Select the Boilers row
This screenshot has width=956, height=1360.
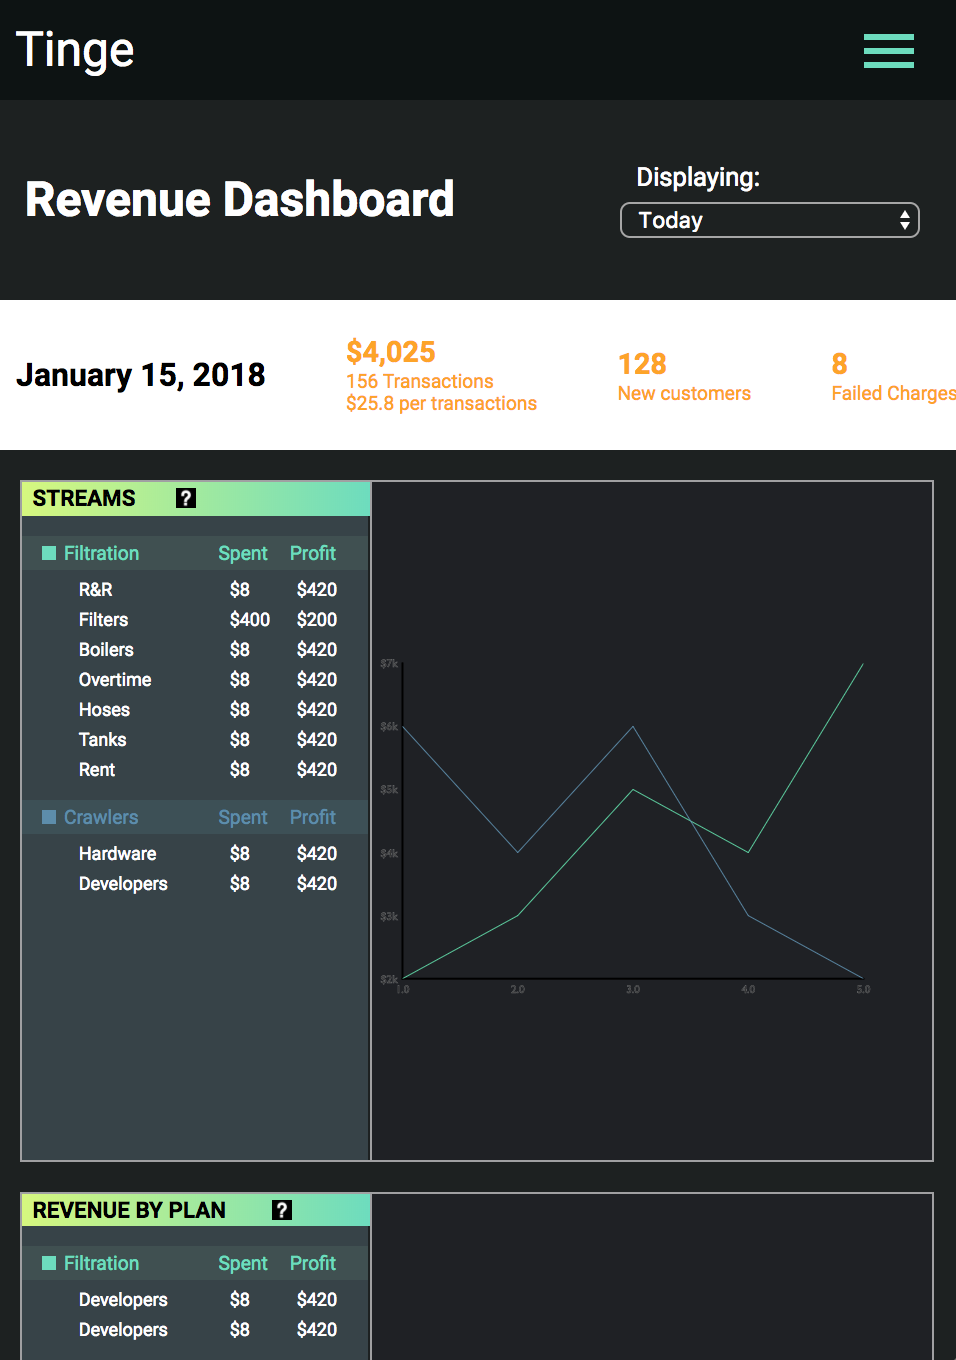coord(196,649)
